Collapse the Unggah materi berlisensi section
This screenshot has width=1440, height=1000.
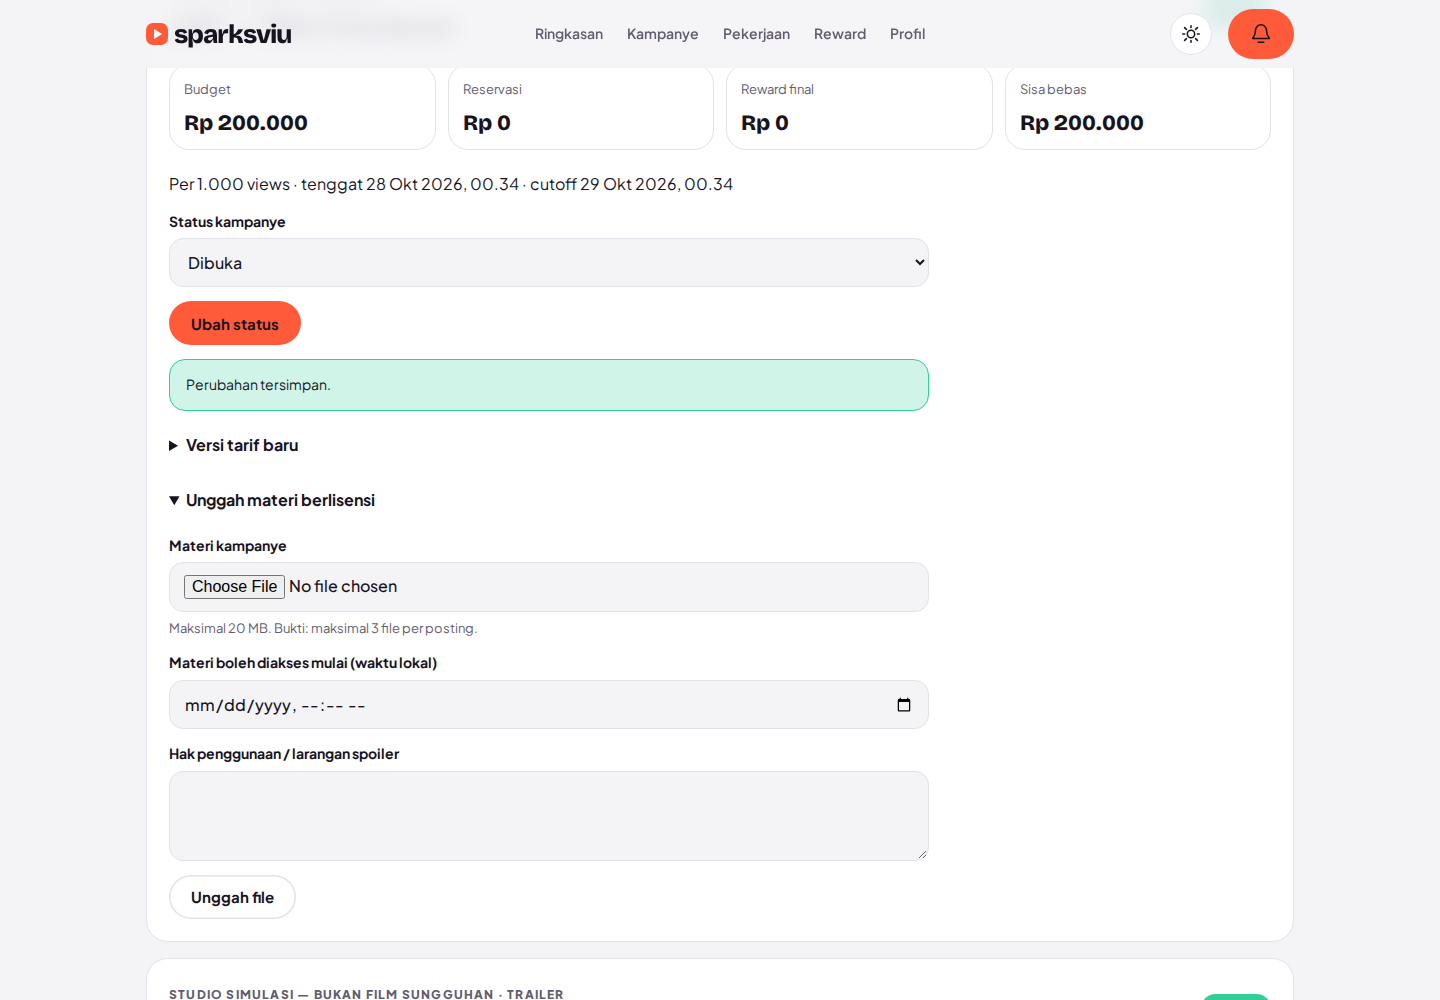[272, 501]
